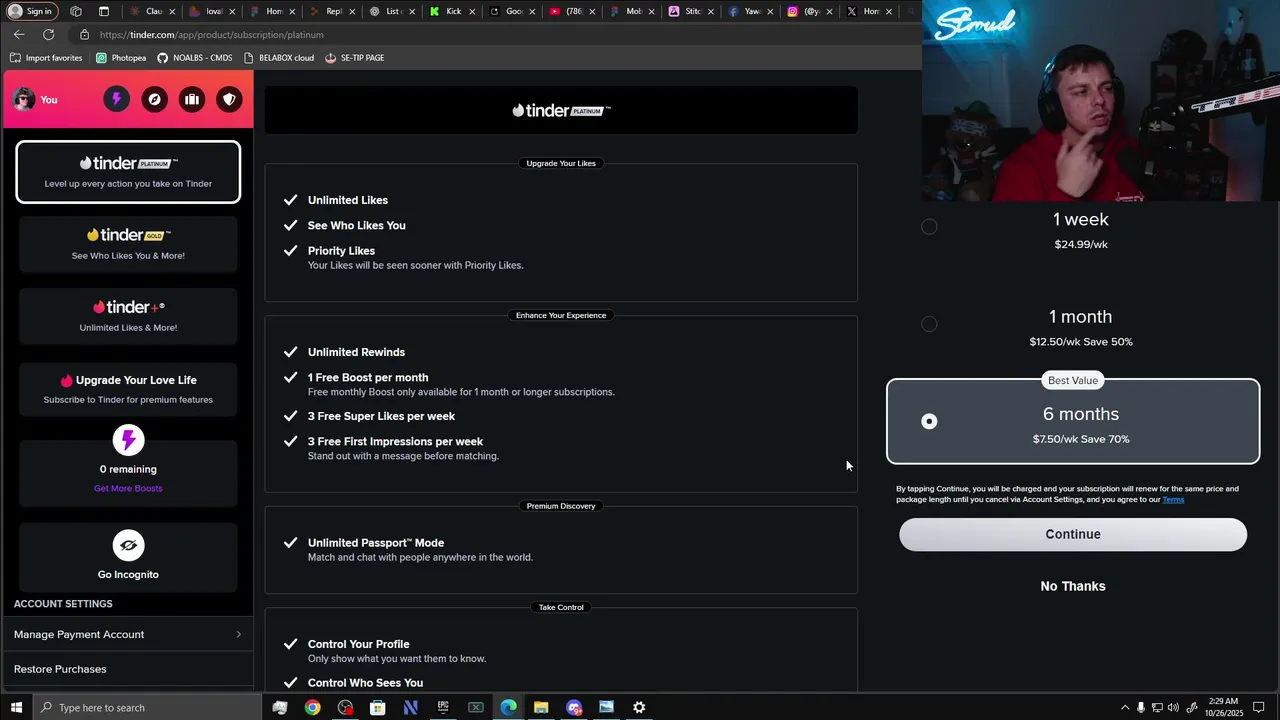1280x720 pixels.
Task: Open Chrome from the taskbar
Action: (312, 707)
